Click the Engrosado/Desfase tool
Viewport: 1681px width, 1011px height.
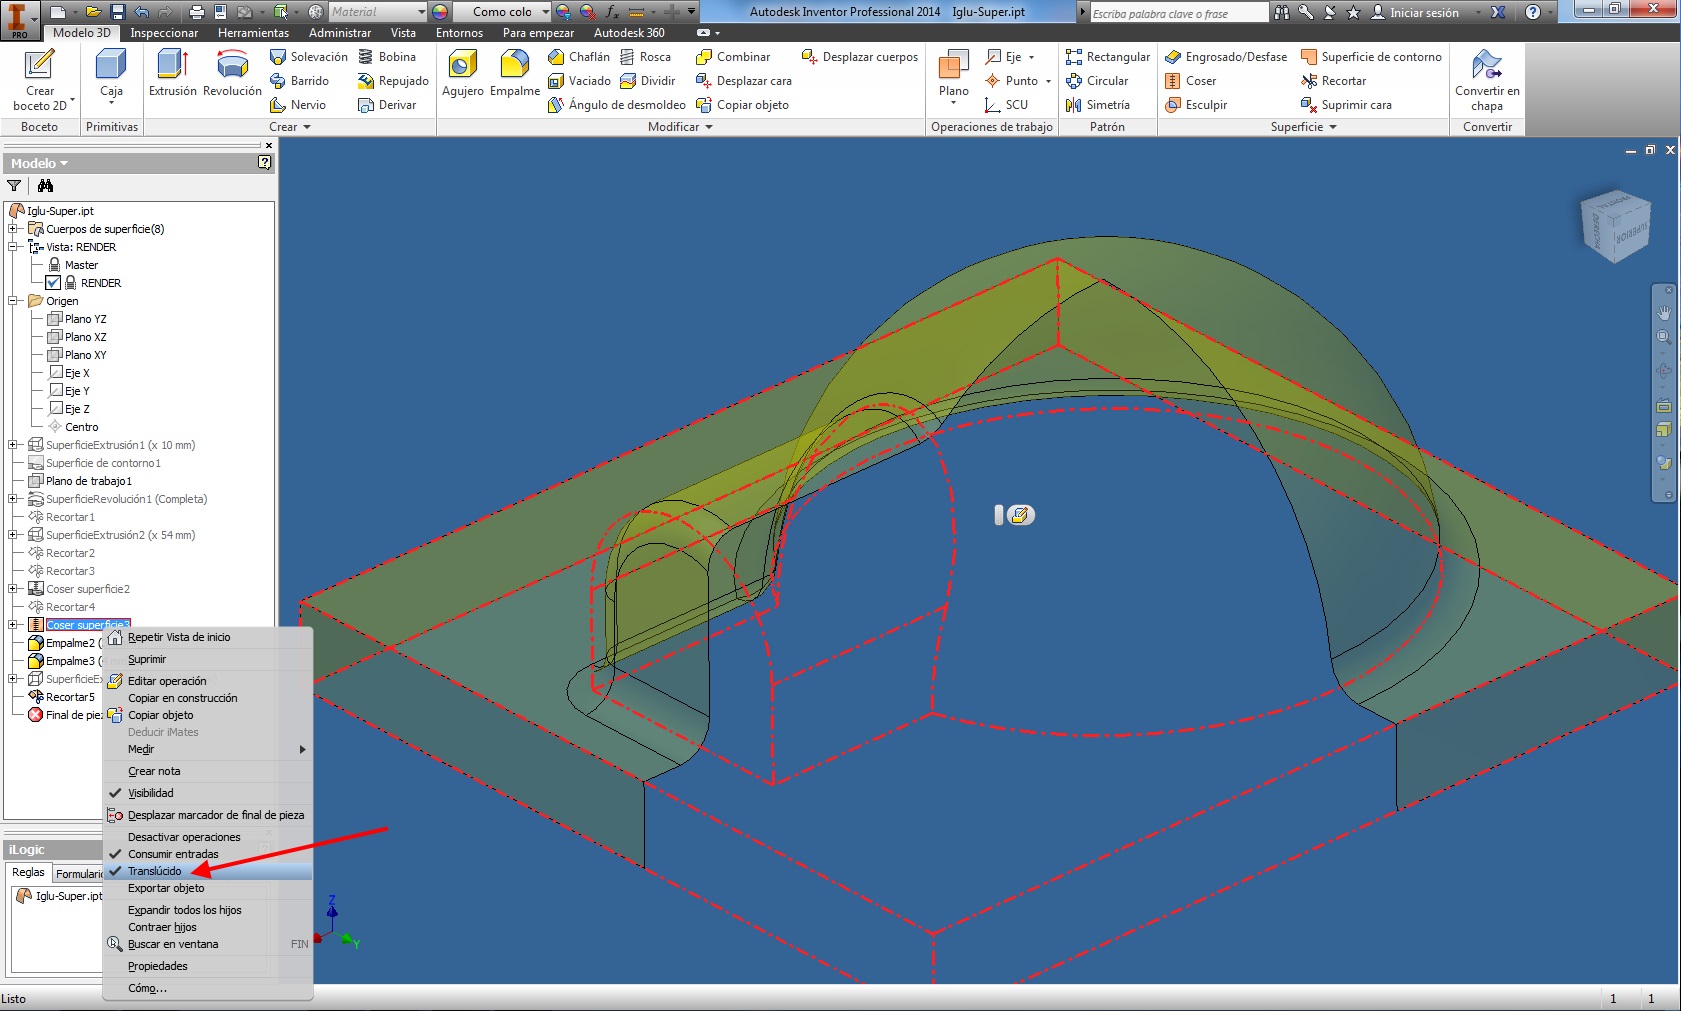tap(1226, 57)
